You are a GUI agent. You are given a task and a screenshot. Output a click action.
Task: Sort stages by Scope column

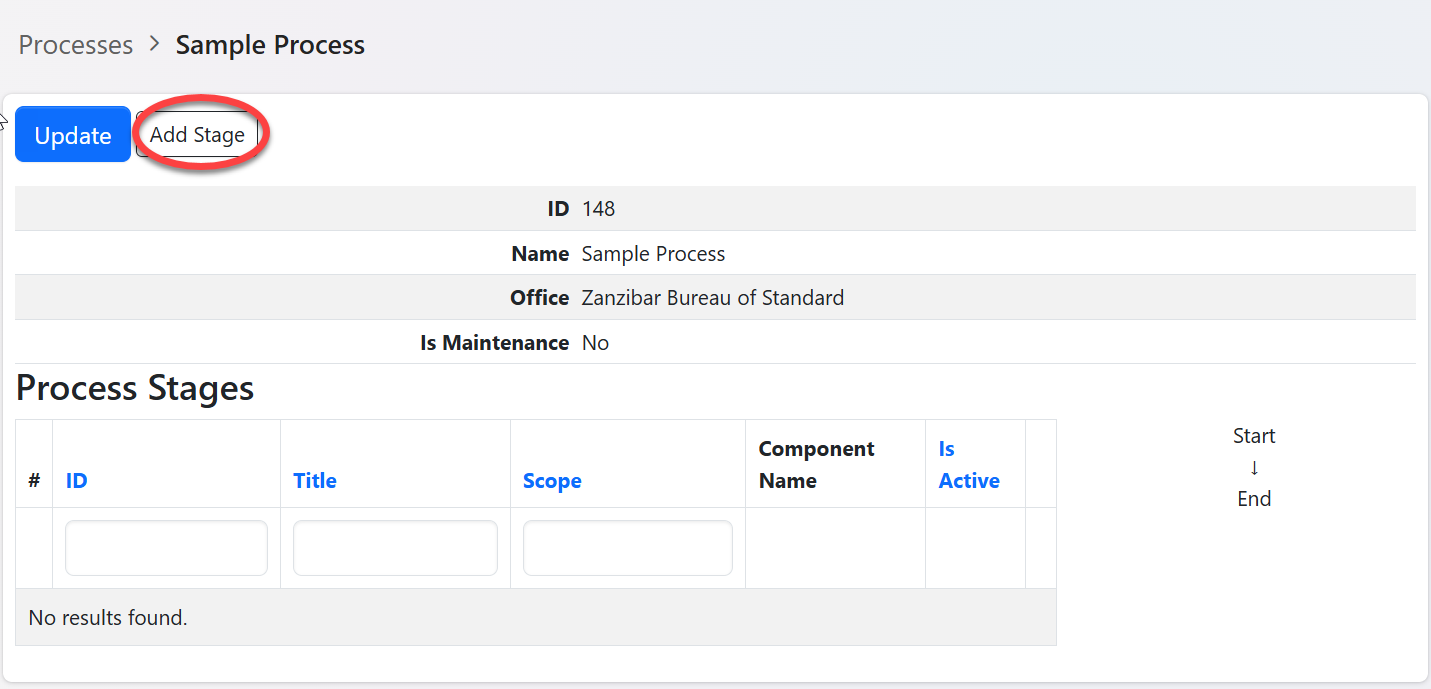pos(552,481)
